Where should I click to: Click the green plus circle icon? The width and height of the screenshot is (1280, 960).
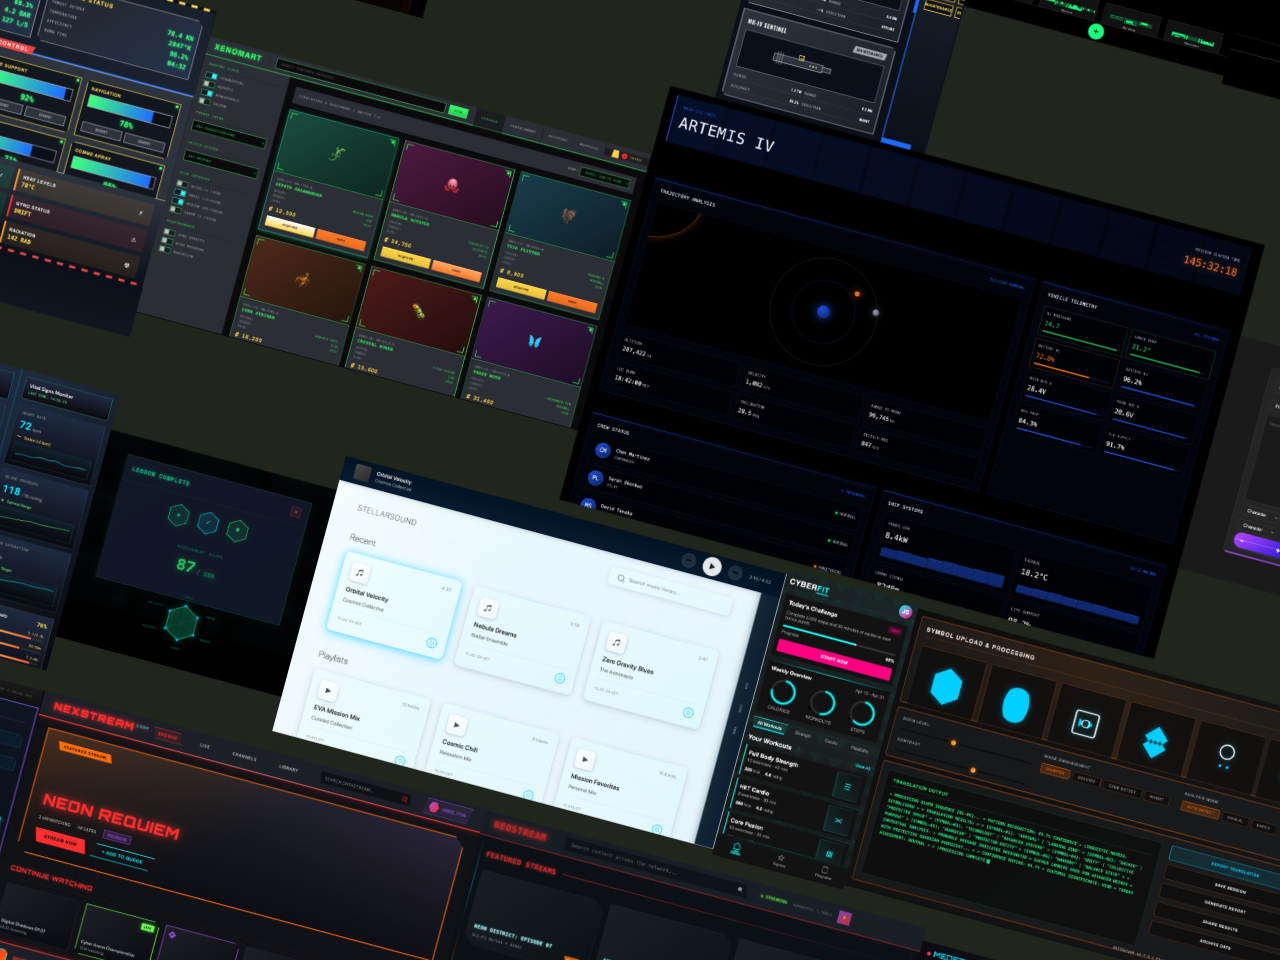[x=1096, y=31]
